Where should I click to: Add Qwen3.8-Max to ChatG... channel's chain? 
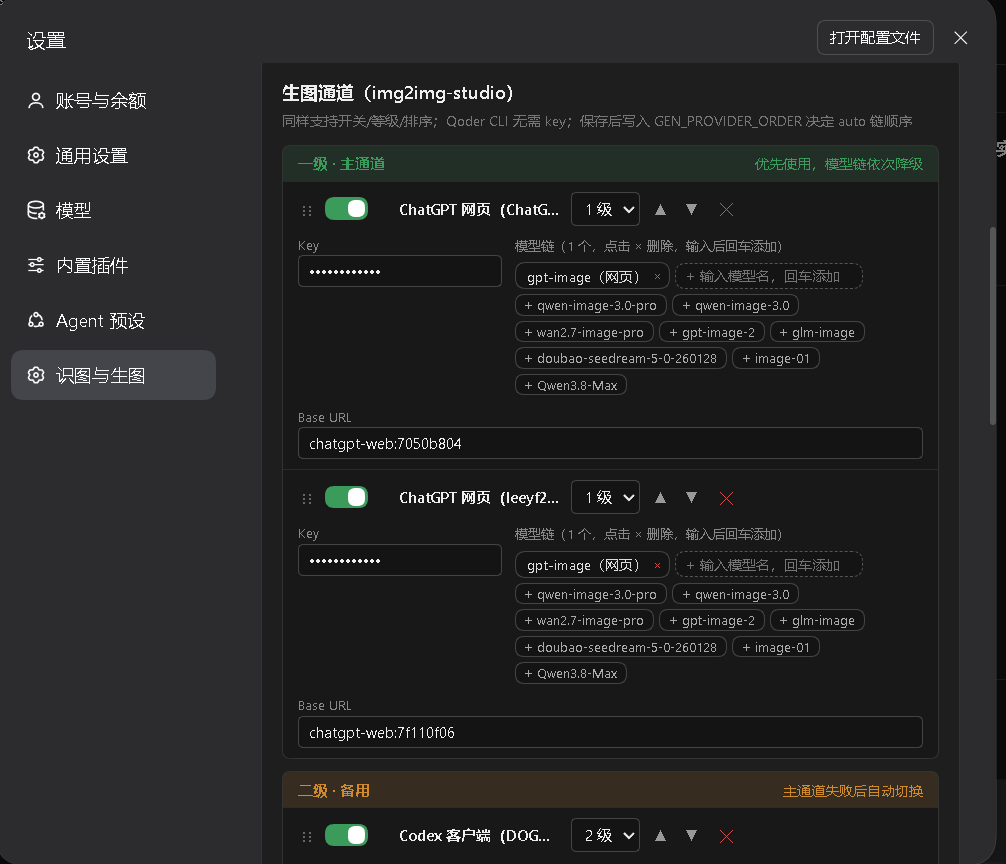pos(571,385)
